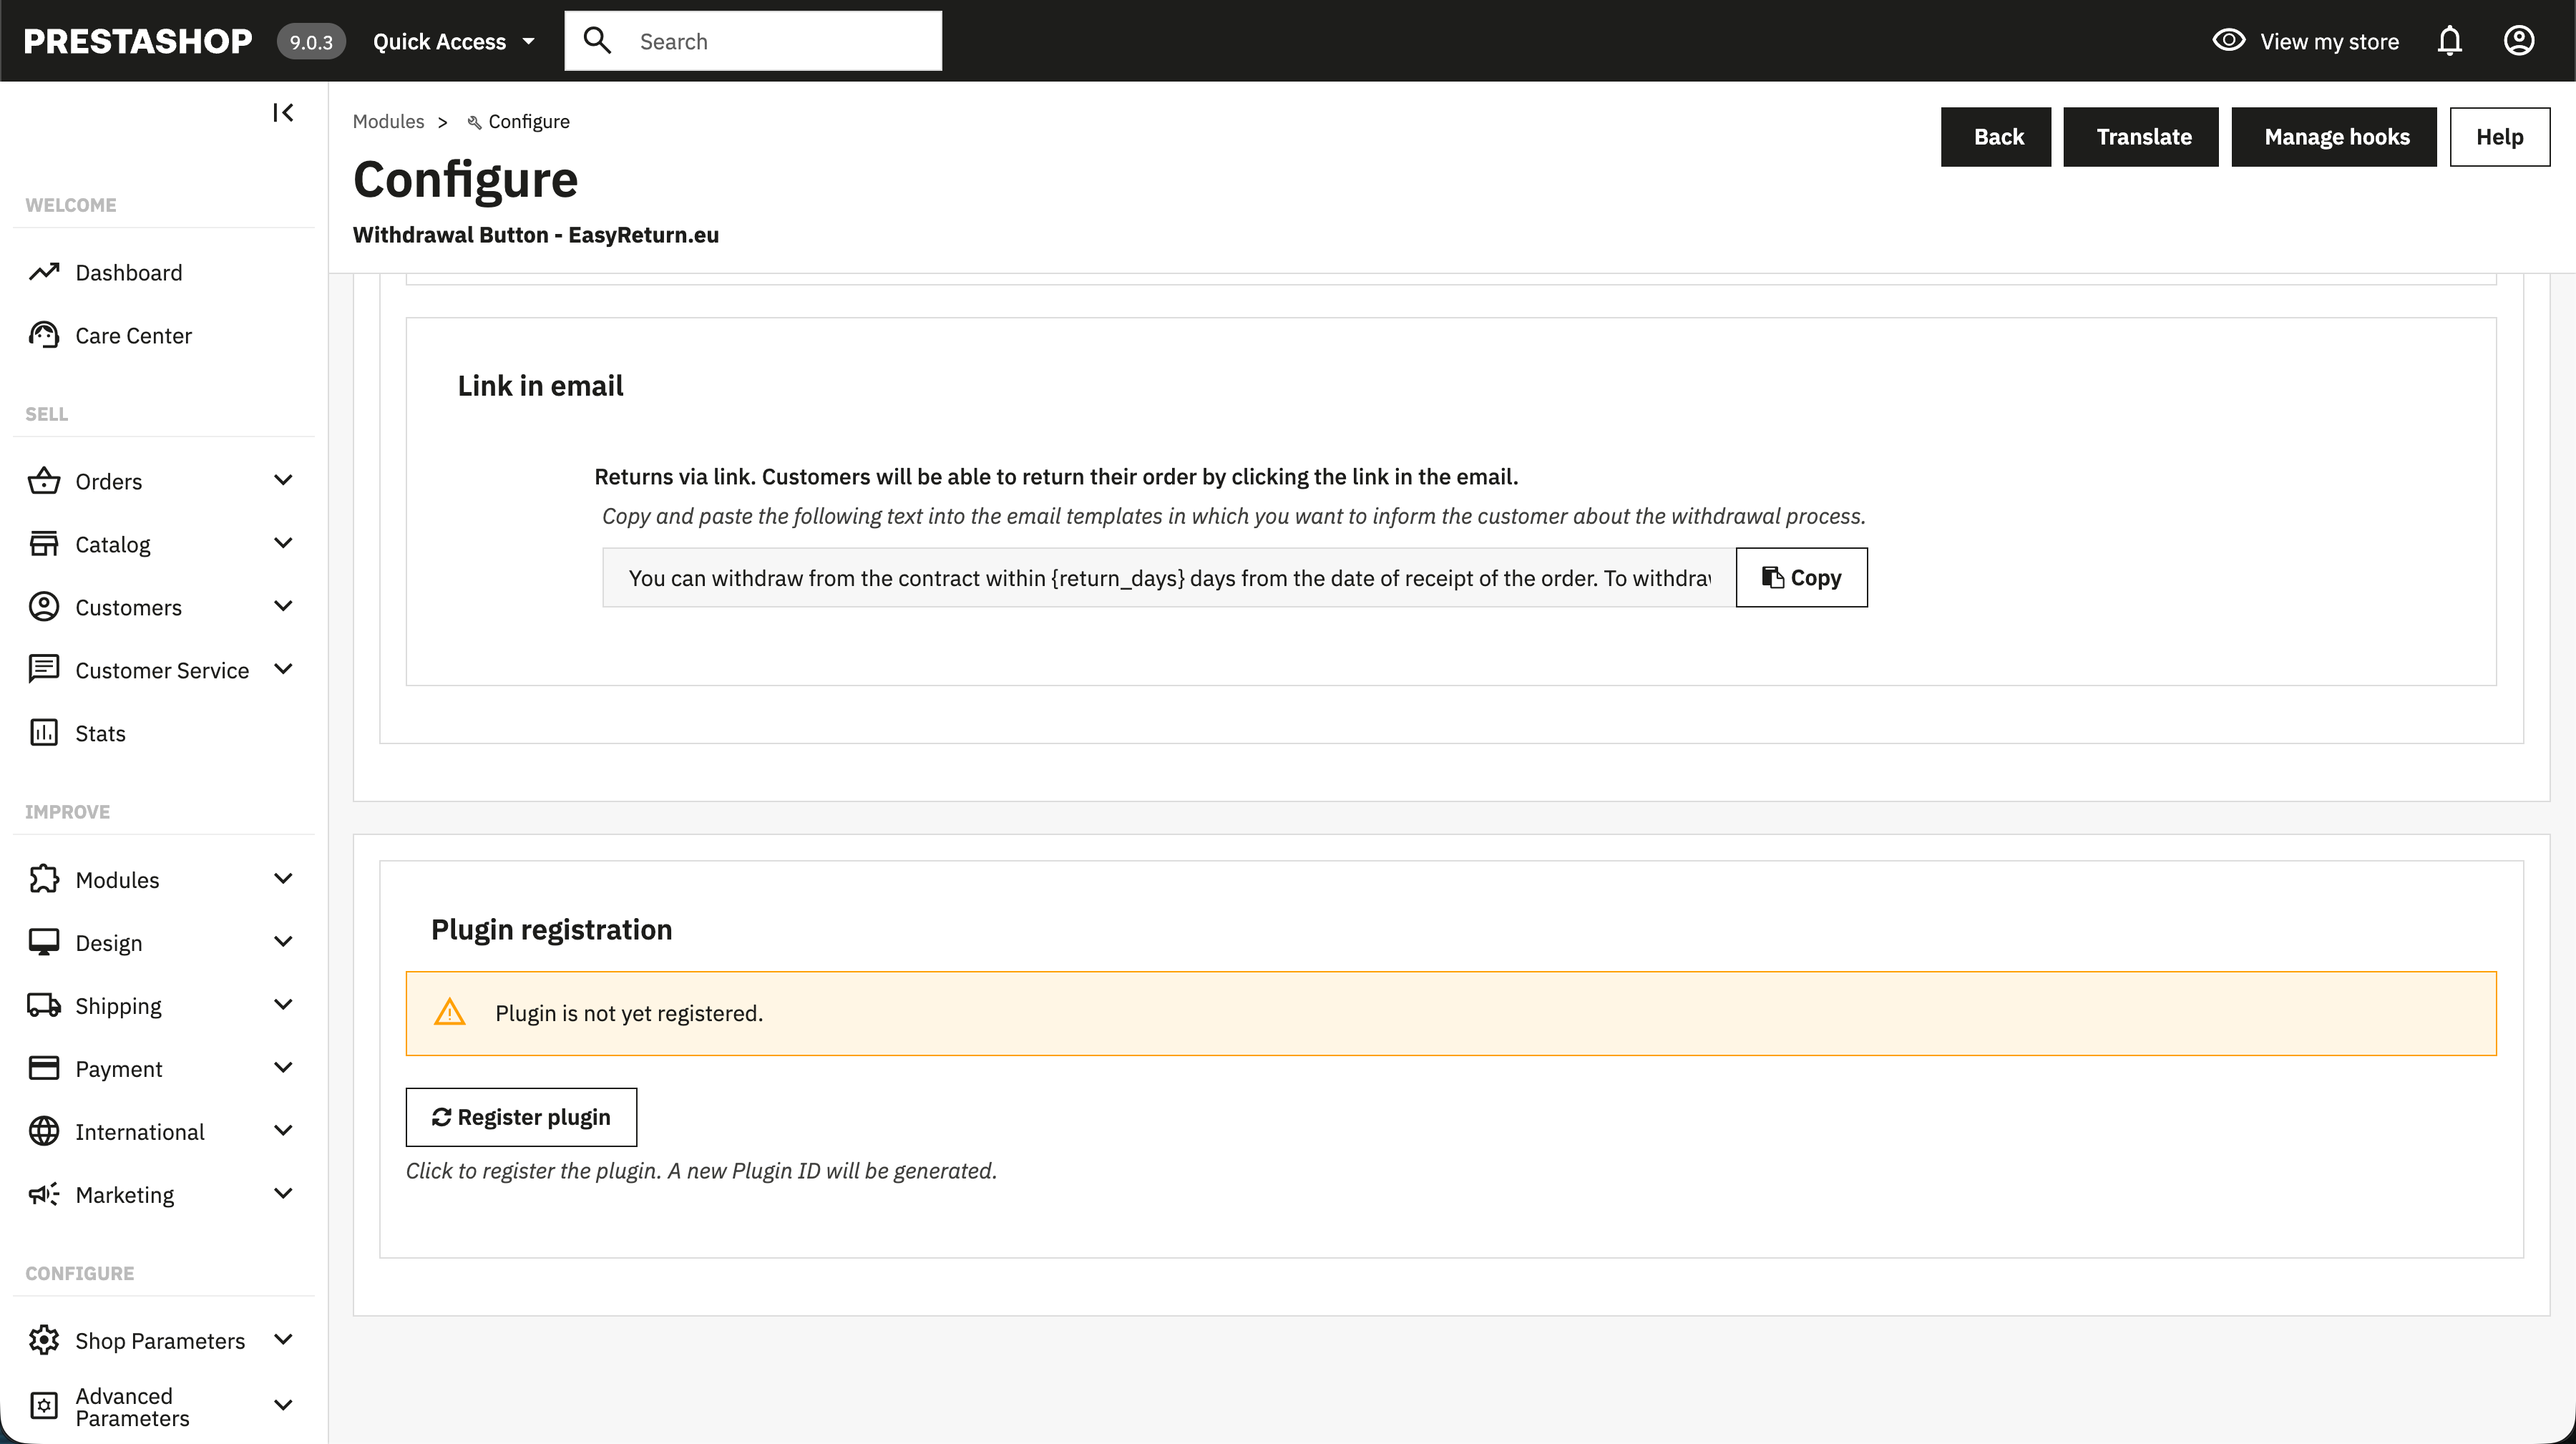Viewport: 2576px width, 1444px height.
Task: Expand the Design submenu chevron
Action: tap(283, 941)
